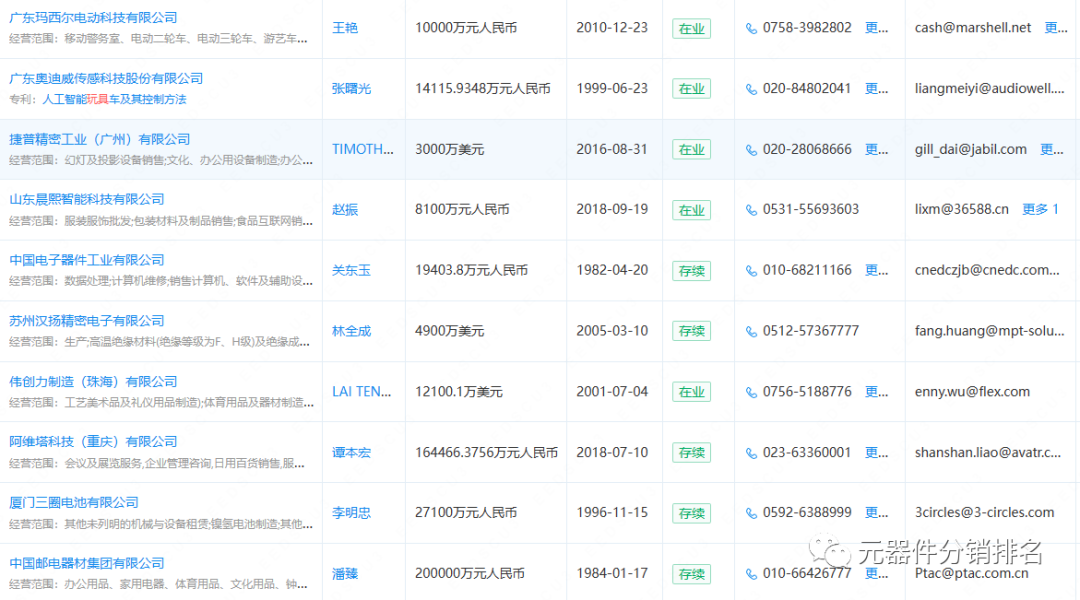Open company 苏州汉扬精密电子有限公司
The height and width of the screenshot is (600, 1080).
click(87, 320)
